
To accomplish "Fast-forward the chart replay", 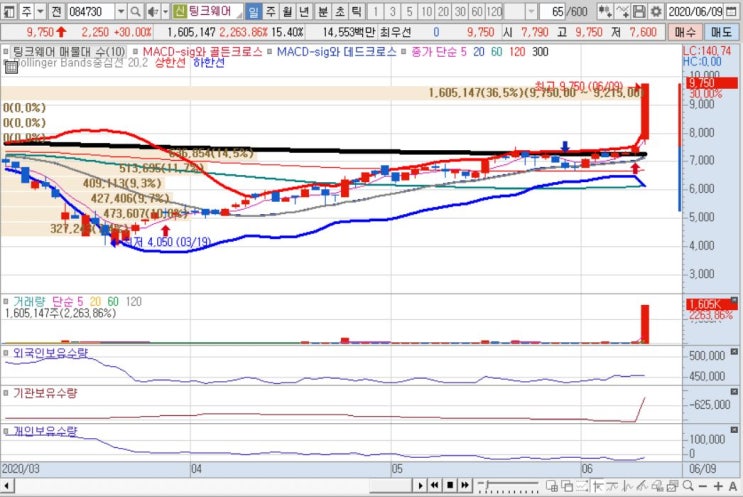I will [465, 485].
